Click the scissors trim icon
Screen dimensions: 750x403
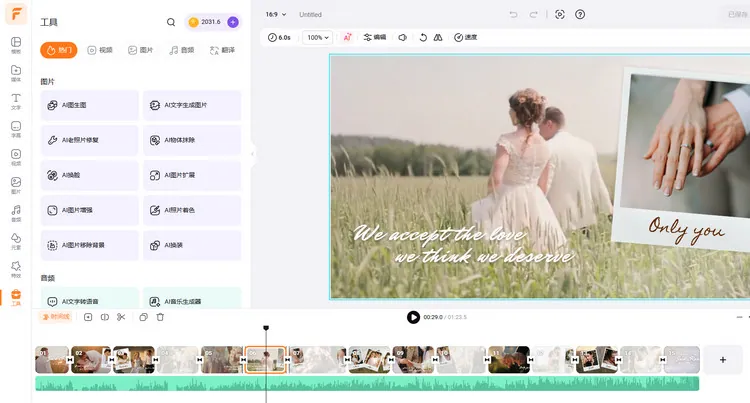[121, 317]
